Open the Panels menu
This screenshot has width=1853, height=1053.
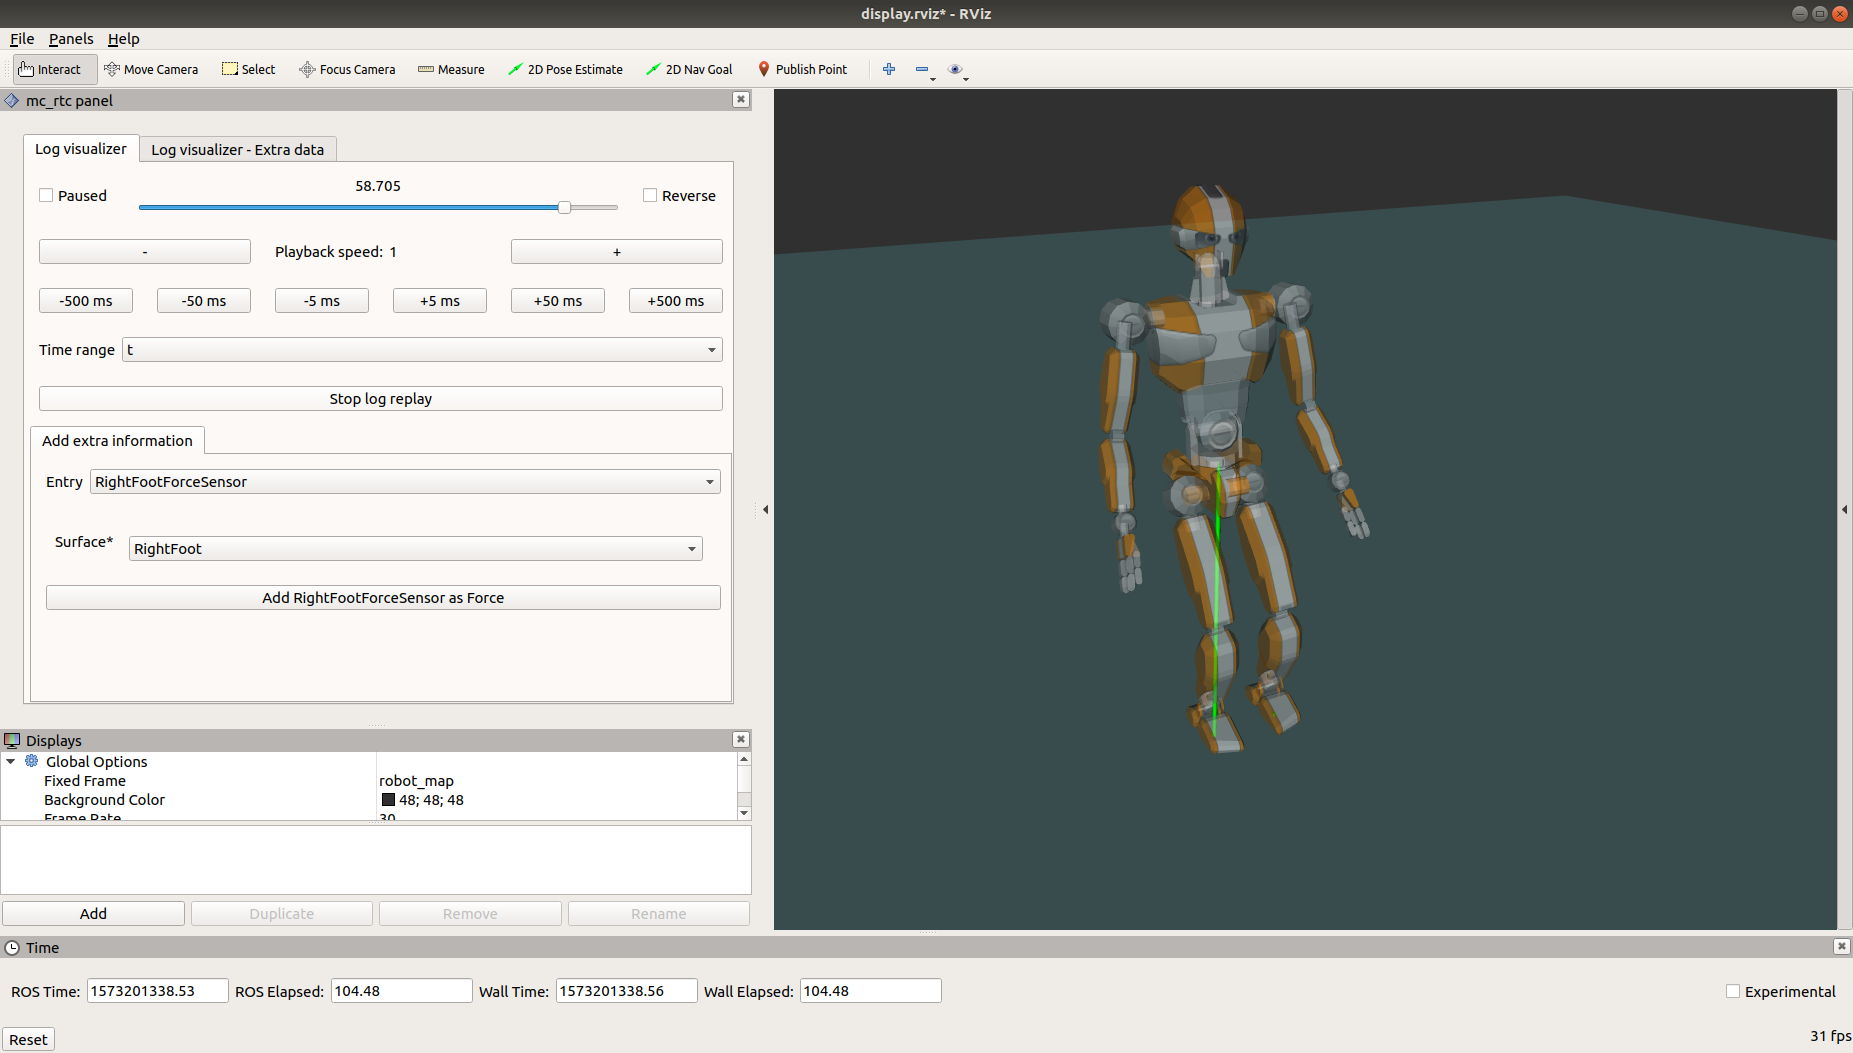click(70, 39)
